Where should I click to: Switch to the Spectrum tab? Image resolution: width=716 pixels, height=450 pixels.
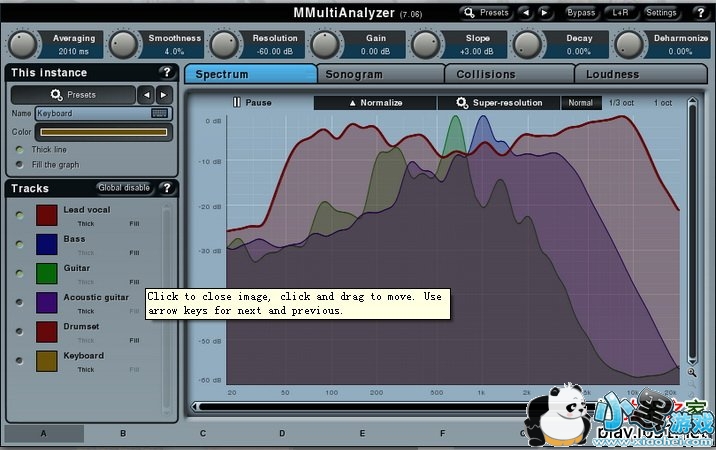pos(251,74)
